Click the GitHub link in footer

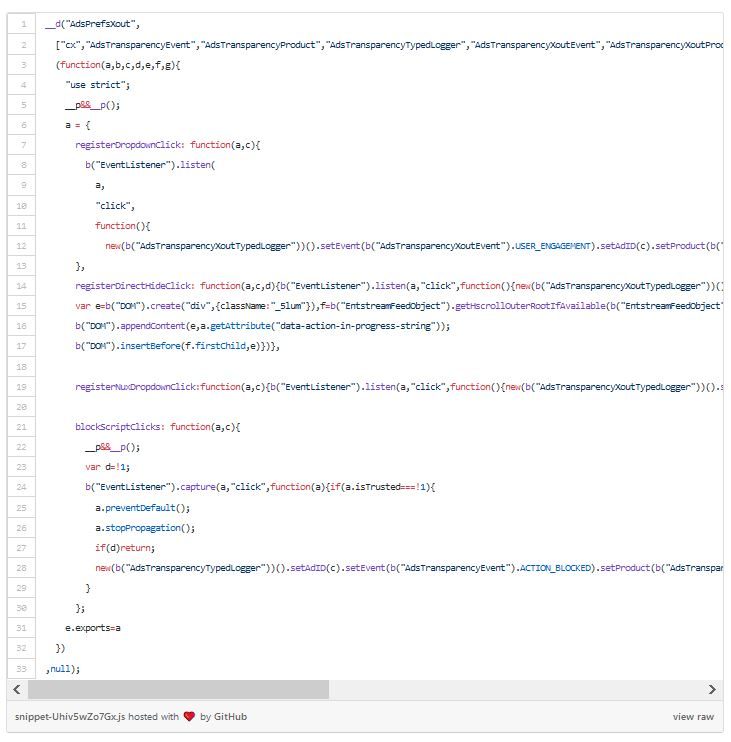click(230, 716)
